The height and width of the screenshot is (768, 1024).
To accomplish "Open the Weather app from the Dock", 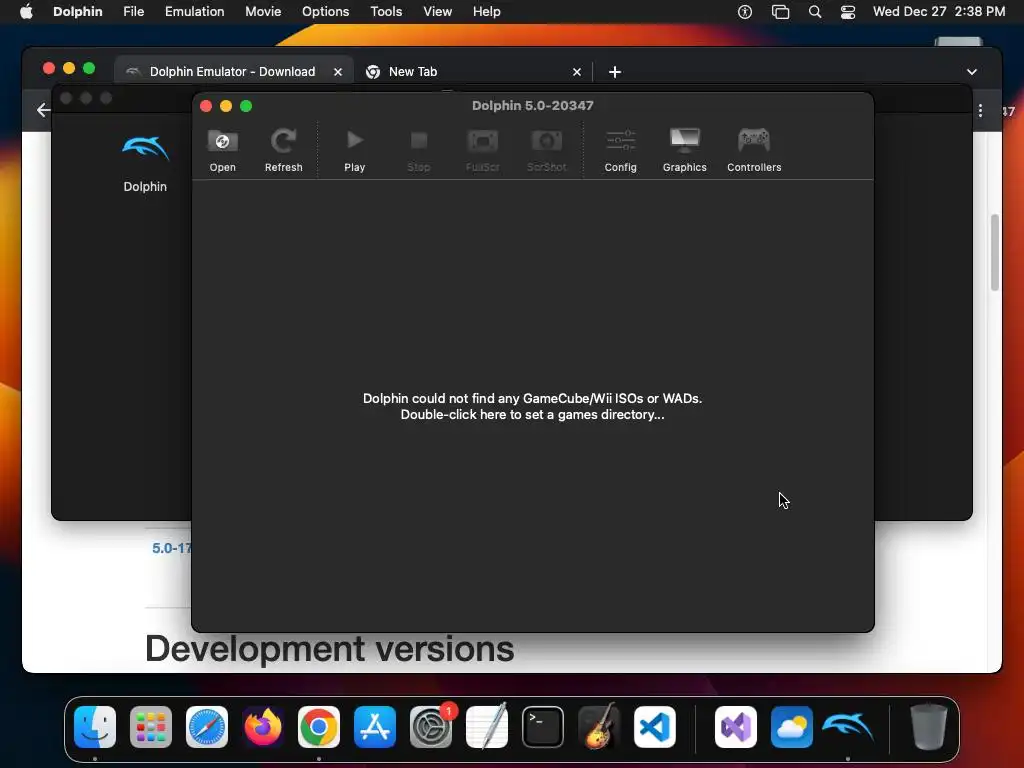I will point(792,727).
